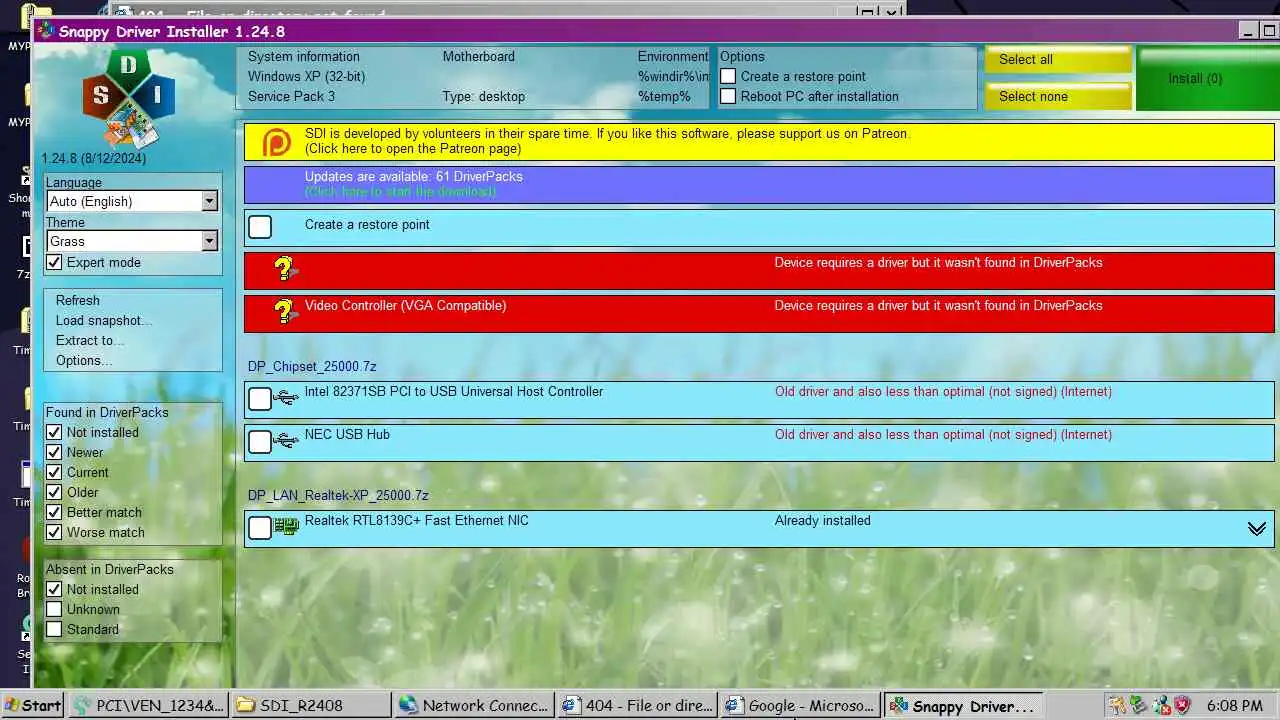
Task: Toggle Expert mode checkbox
Action: pos(54,262)
